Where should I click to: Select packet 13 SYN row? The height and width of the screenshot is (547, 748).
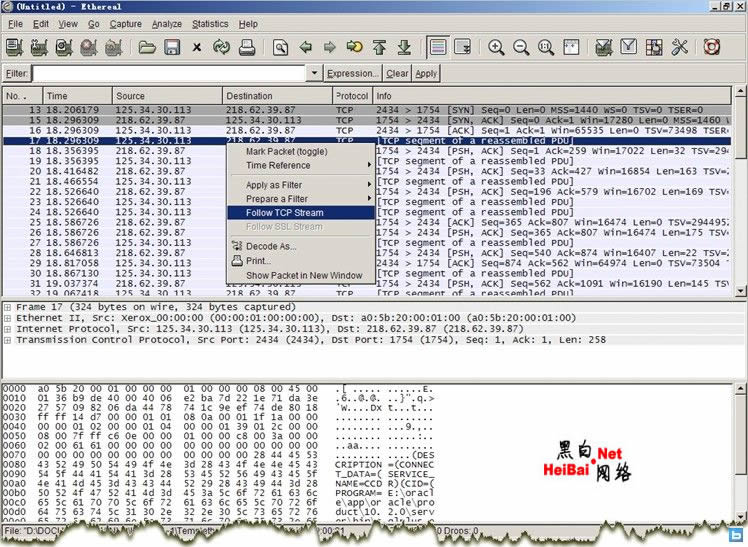click(366, 110)
